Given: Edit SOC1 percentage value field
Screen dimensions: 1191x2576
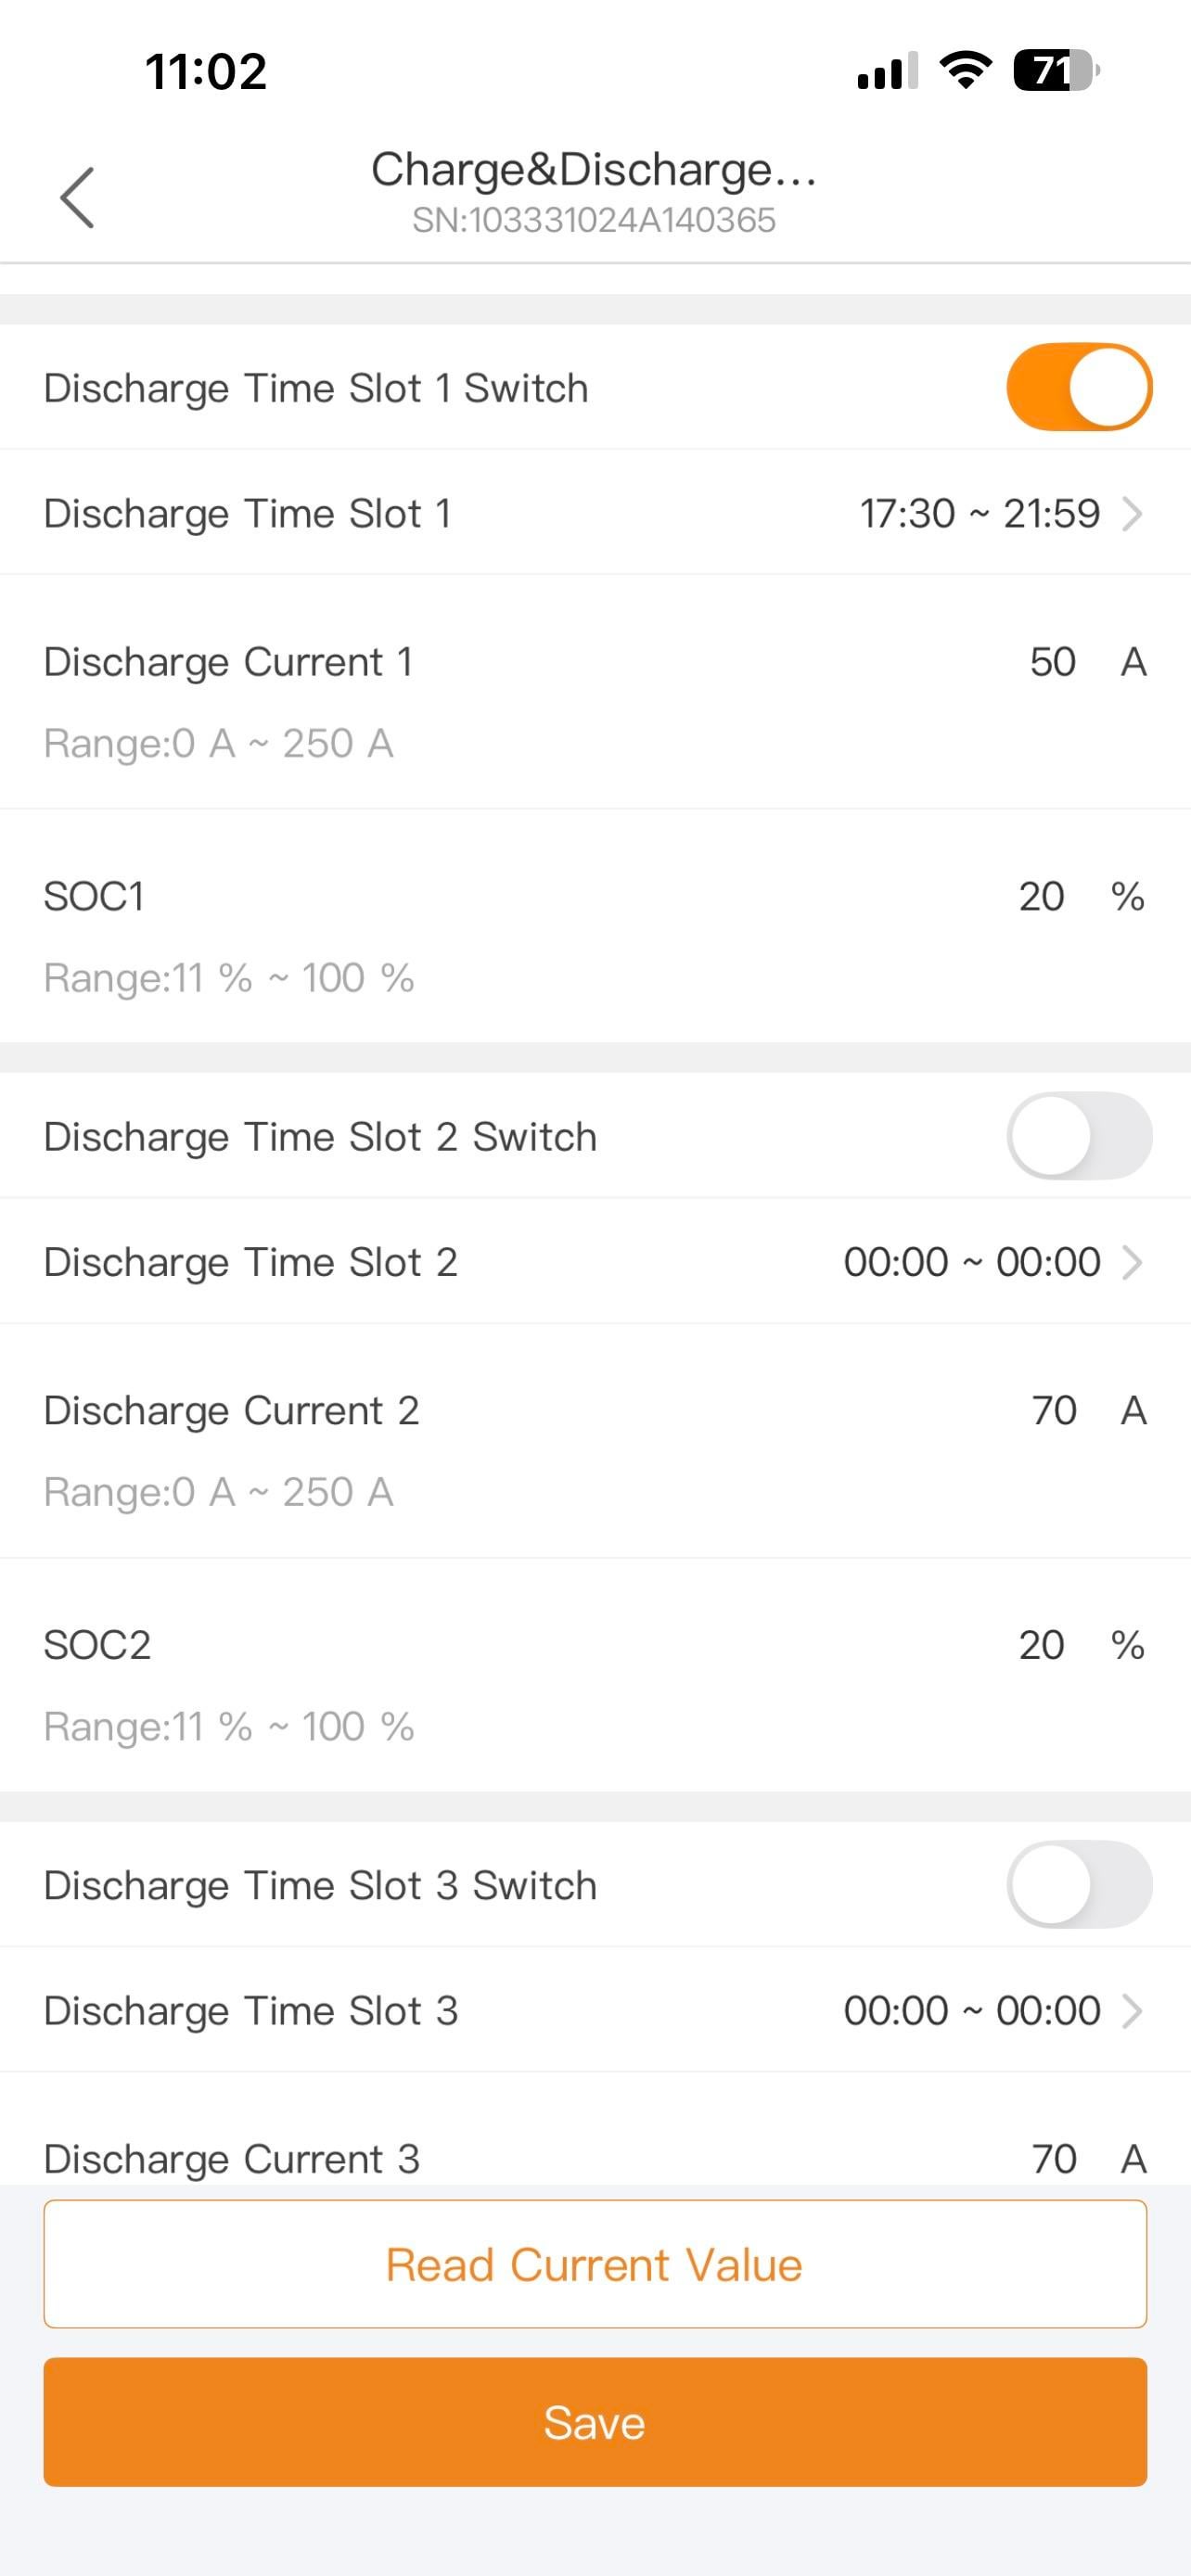Looking at the screenshot, I should (1041, 896).
